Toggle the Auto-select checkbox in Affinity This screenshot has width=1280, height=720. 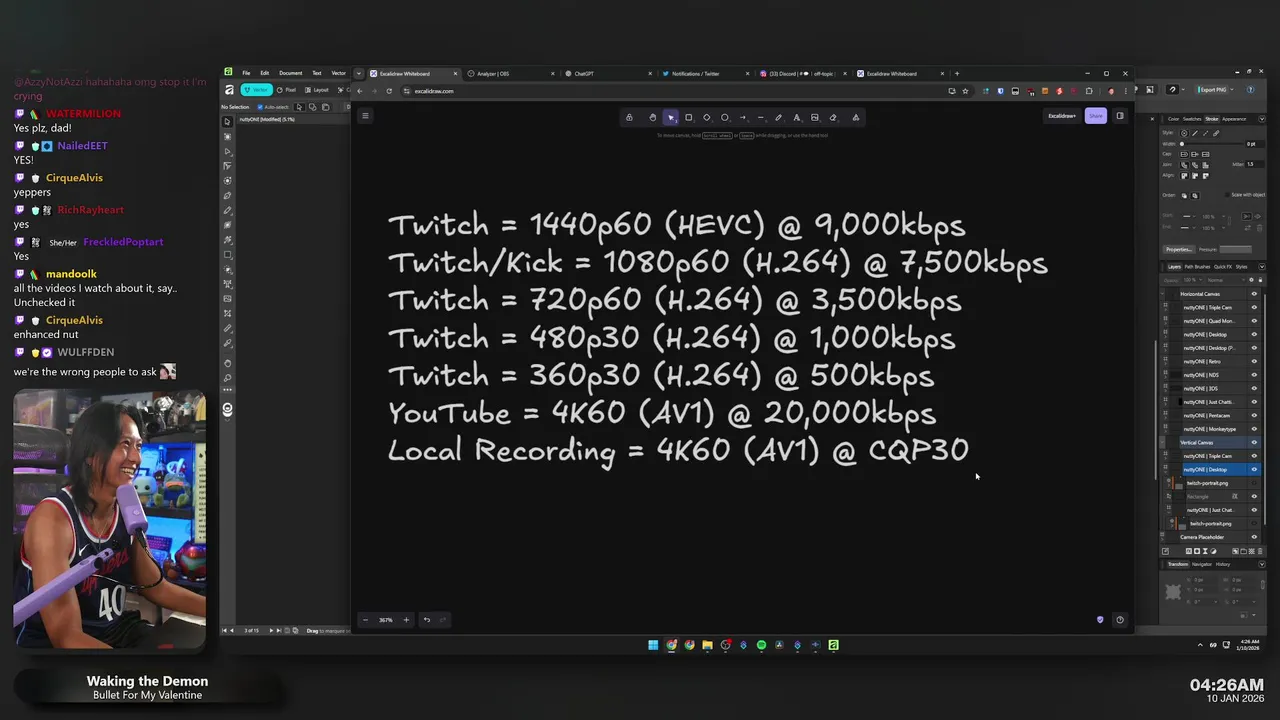coord(260,107)
